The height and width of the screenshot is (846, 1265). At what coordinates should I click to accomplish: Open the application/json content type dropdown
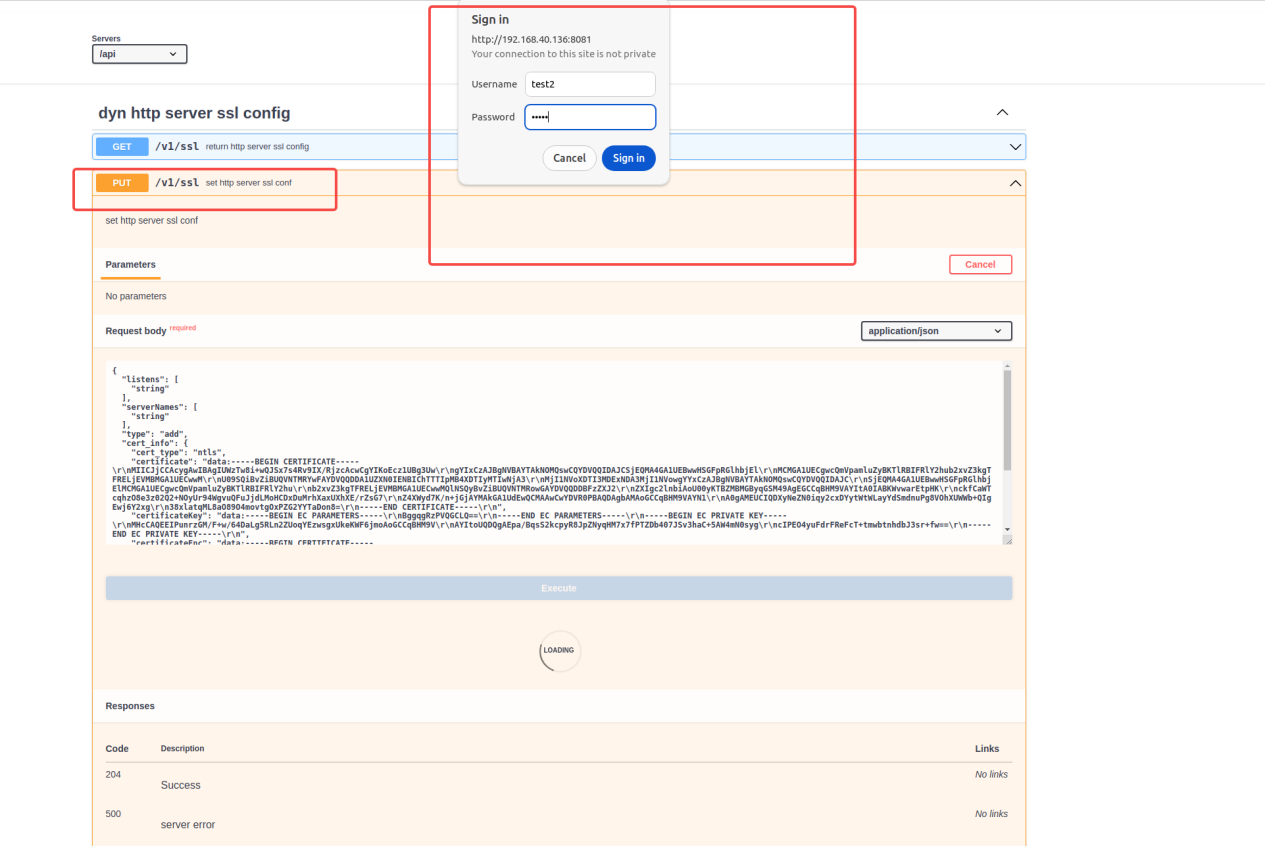click(x=936, y=331)
